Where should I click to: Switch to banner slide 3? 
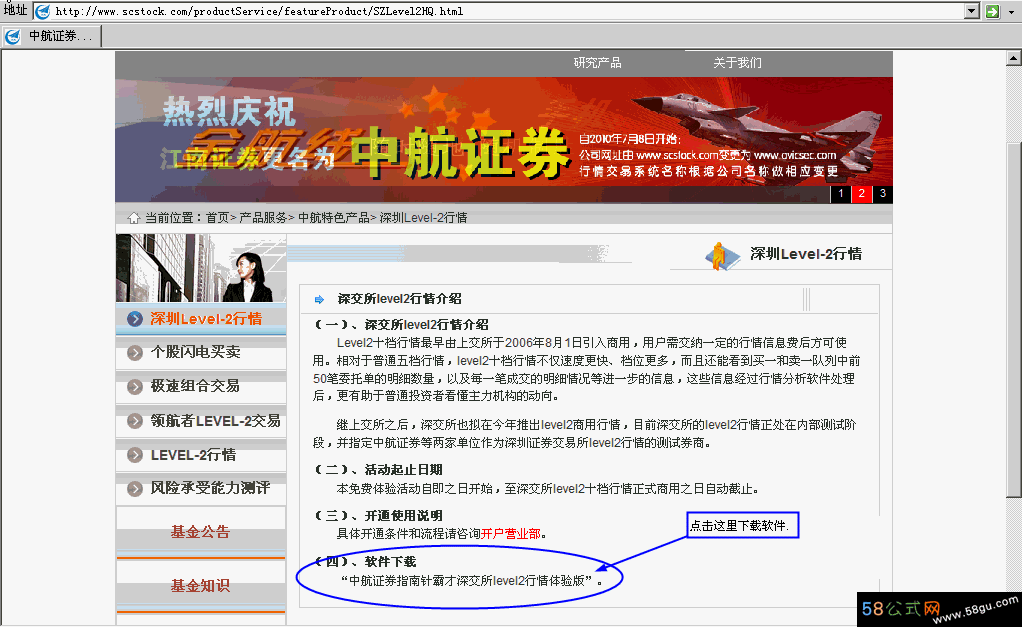(883, 194)
